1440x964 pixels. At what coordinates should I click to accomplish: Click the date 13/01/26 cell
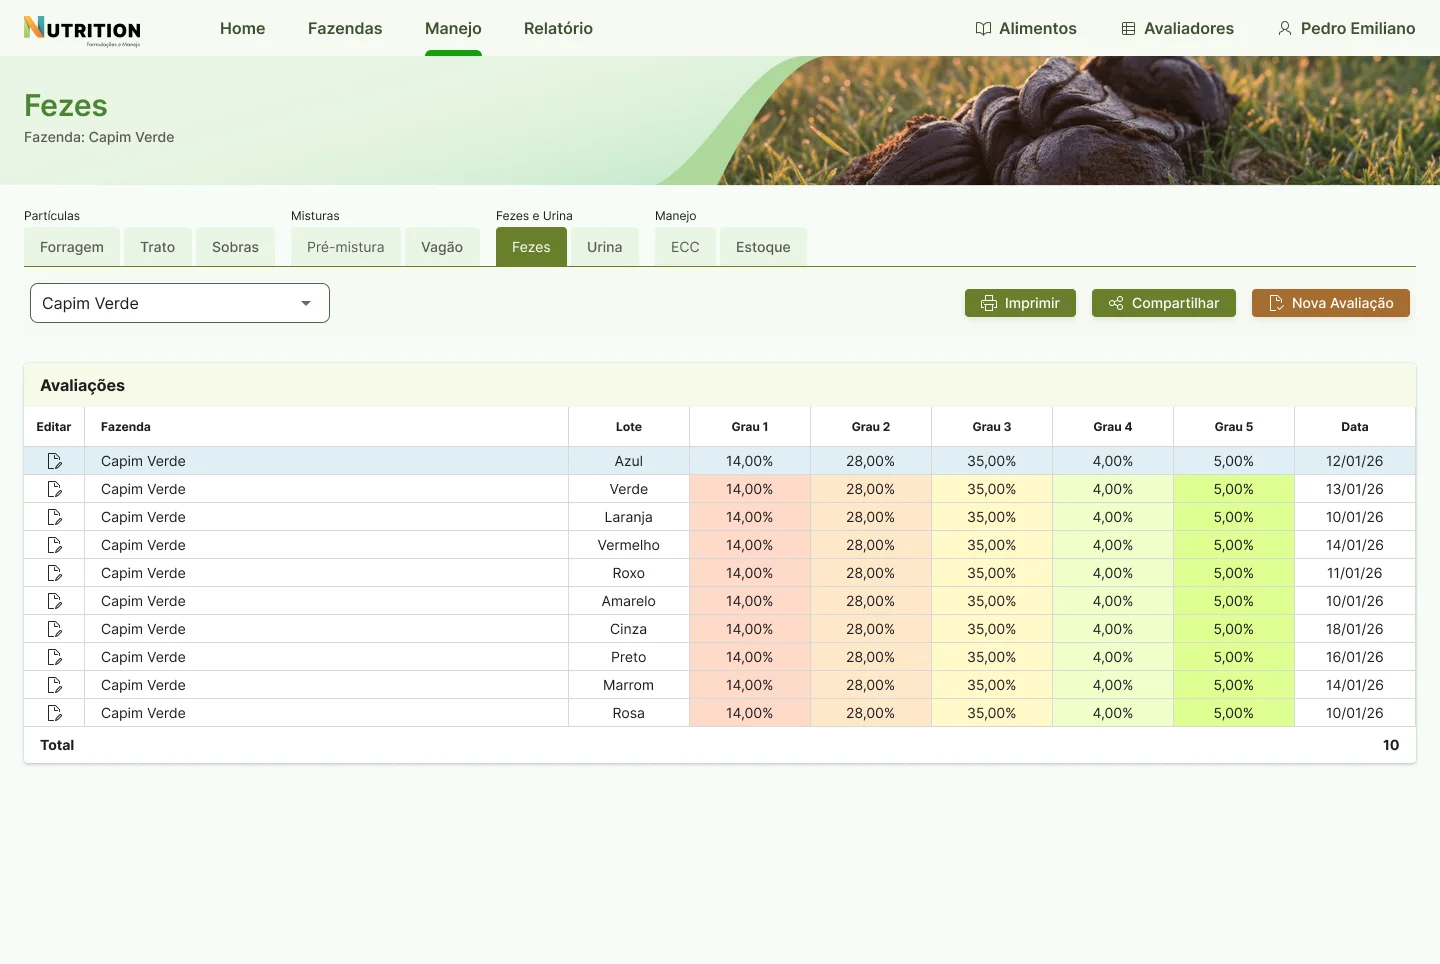point(1355,489)
